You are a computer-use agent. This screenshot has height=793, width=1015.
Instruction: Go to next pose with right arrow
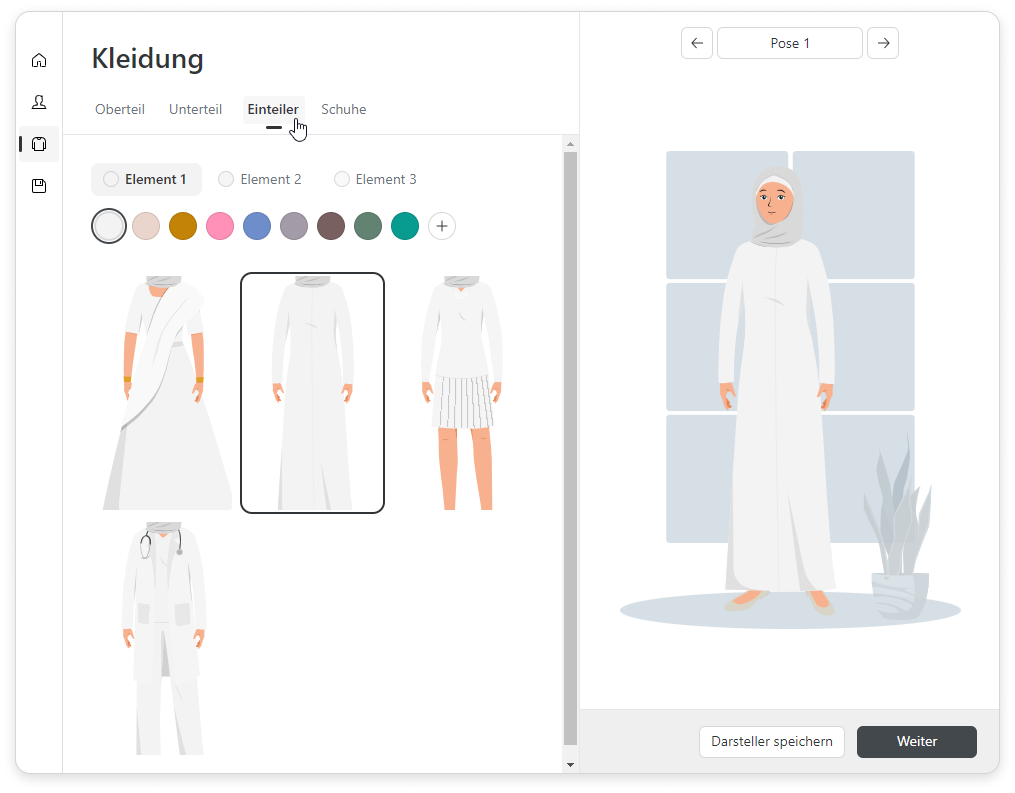(883, 43)
